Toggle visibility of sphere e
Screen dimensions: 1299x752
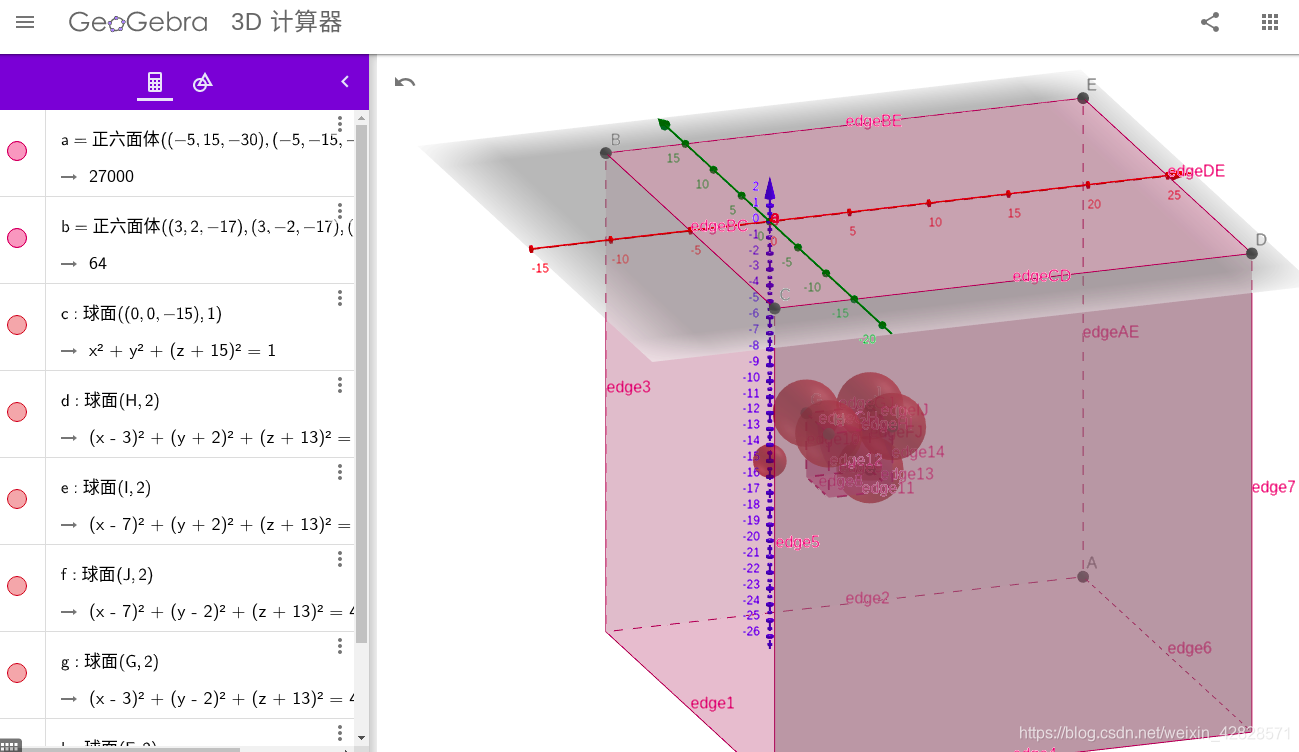click(17, 499)
